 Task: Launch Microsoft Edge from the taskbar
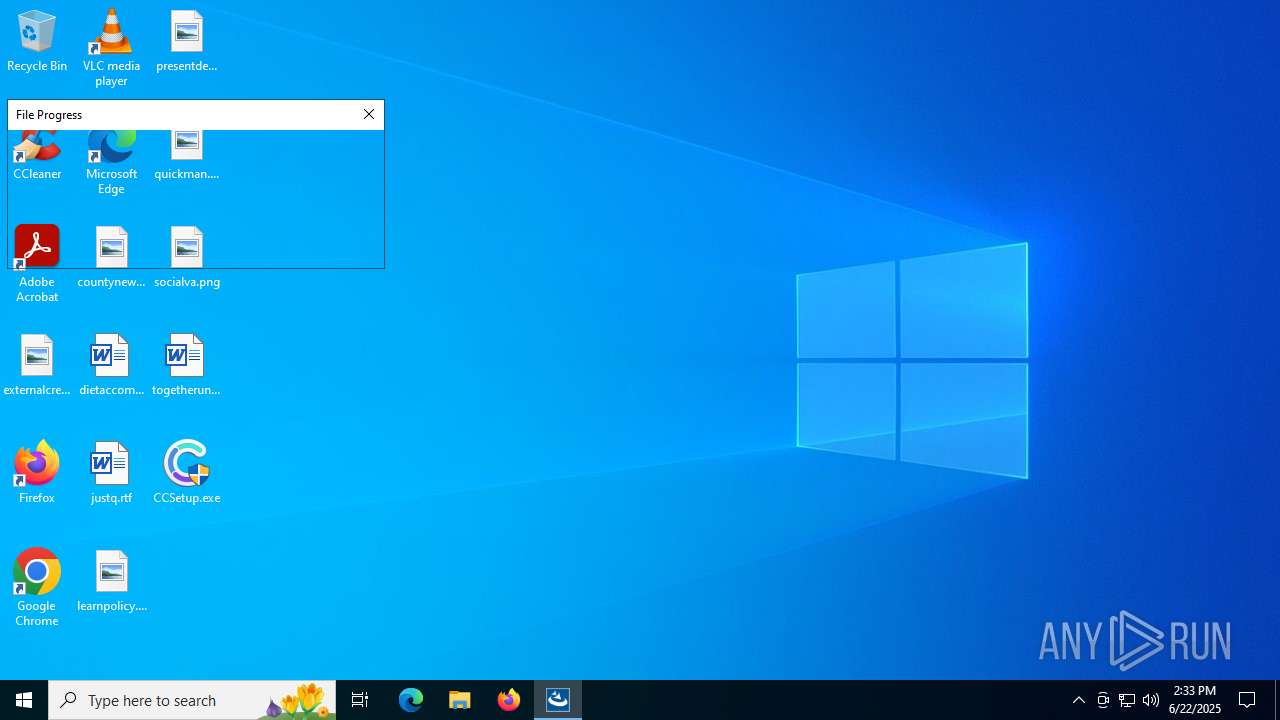(411, 700)
